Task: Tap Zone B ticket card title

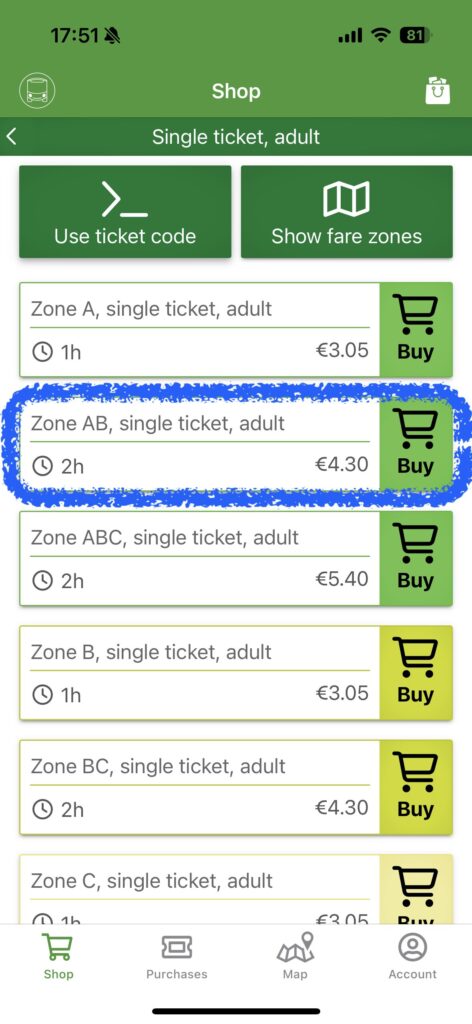Action: [151, 652]
